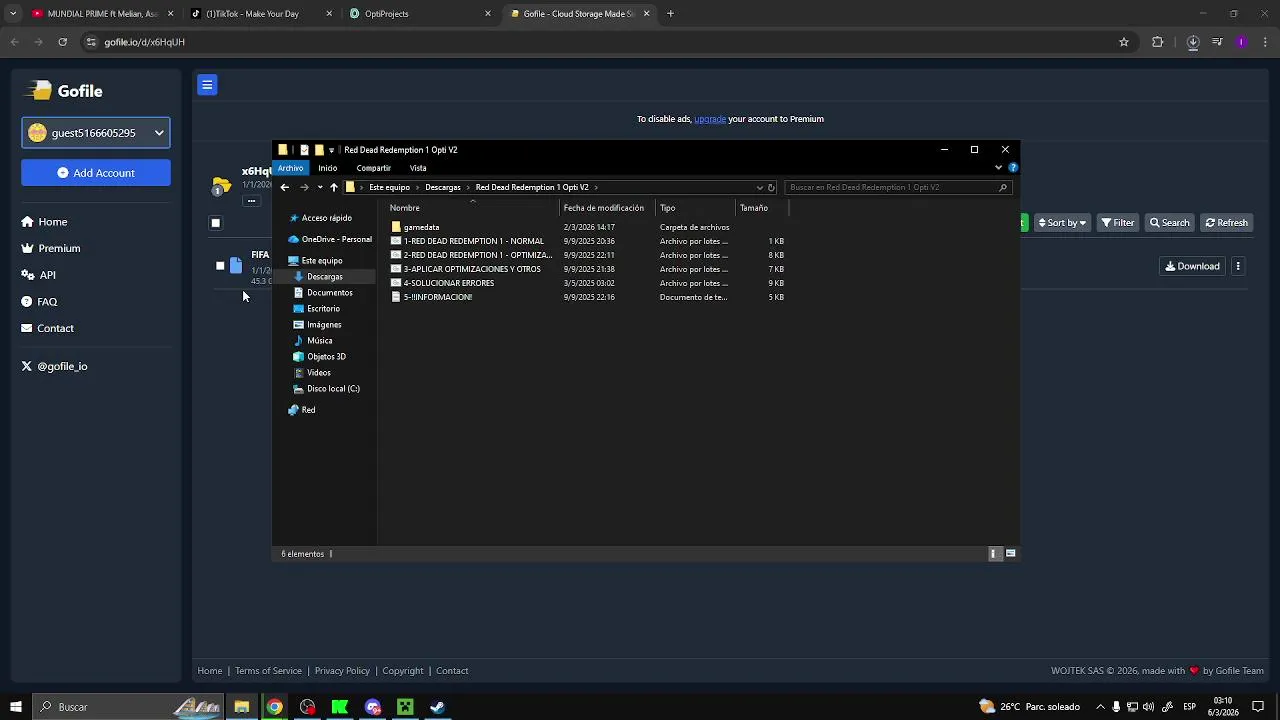The image size is (1280, 720).
Task: Expand the Explorer ribbon with the chevron
Action: click(998, 168)
